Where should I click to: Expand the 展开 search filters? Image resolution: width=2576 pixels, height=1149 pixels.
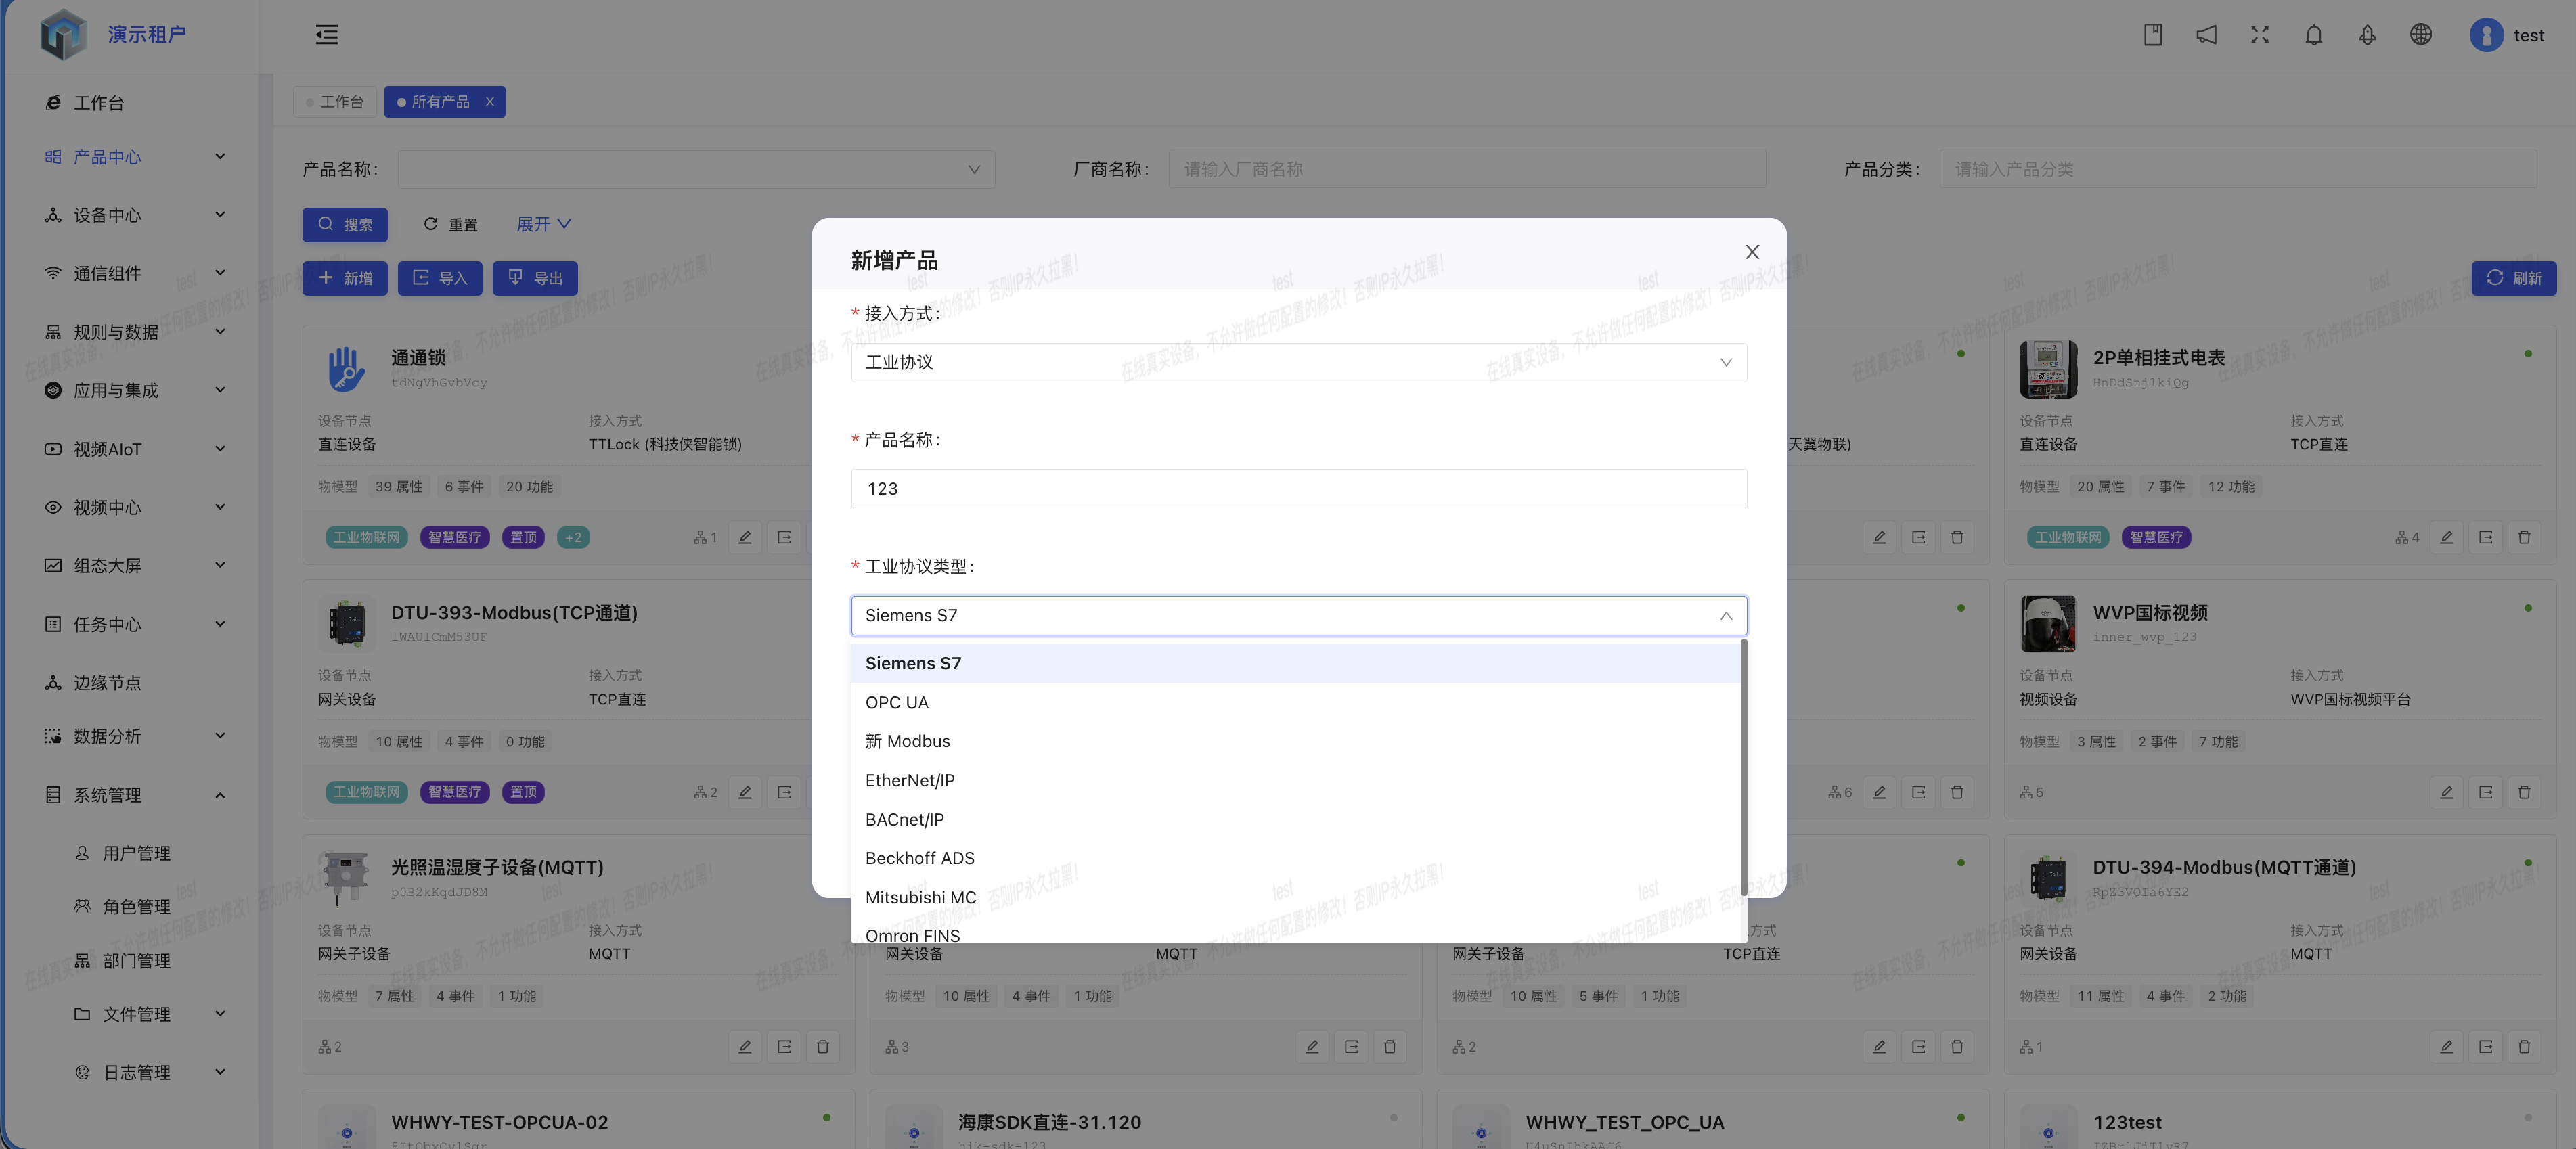[543, 224]
